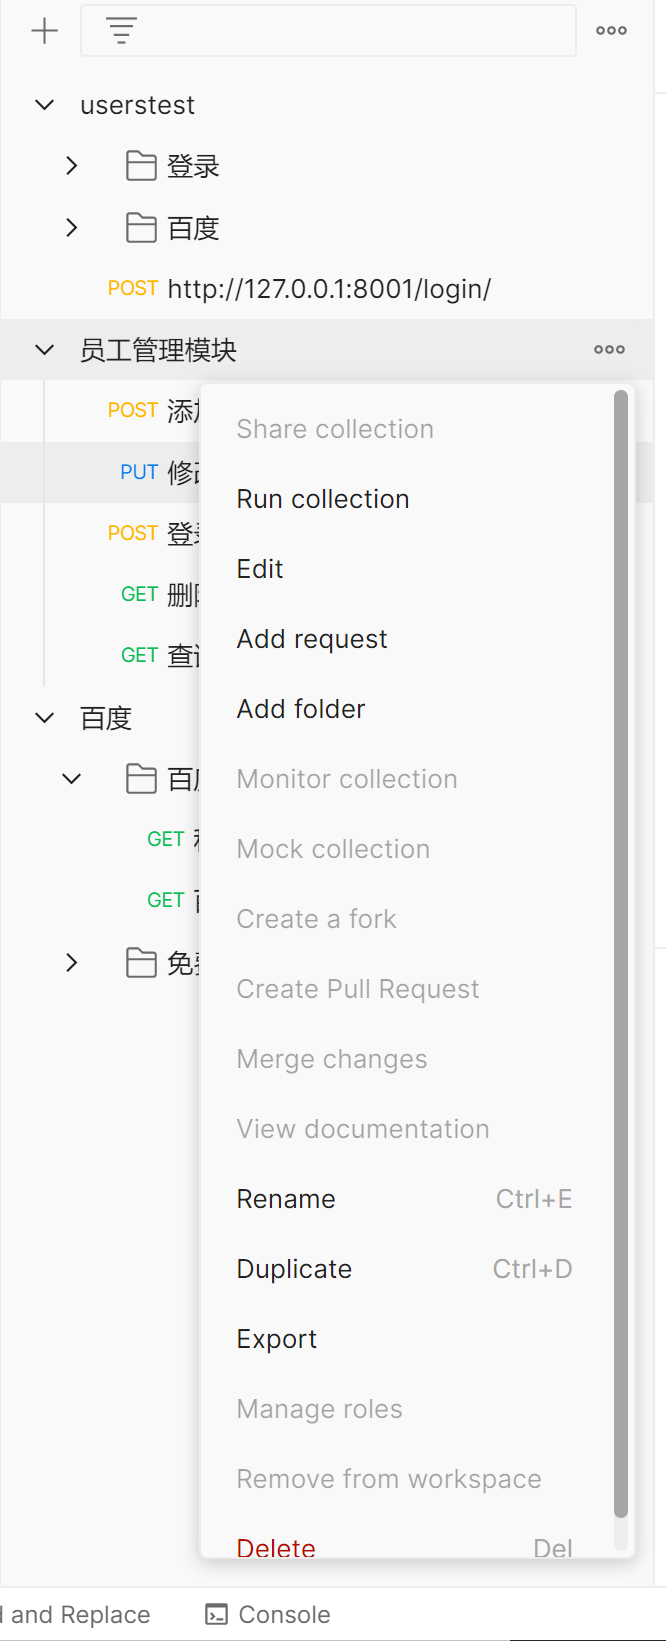Click the Console icon in status bar

(216, 1614)
